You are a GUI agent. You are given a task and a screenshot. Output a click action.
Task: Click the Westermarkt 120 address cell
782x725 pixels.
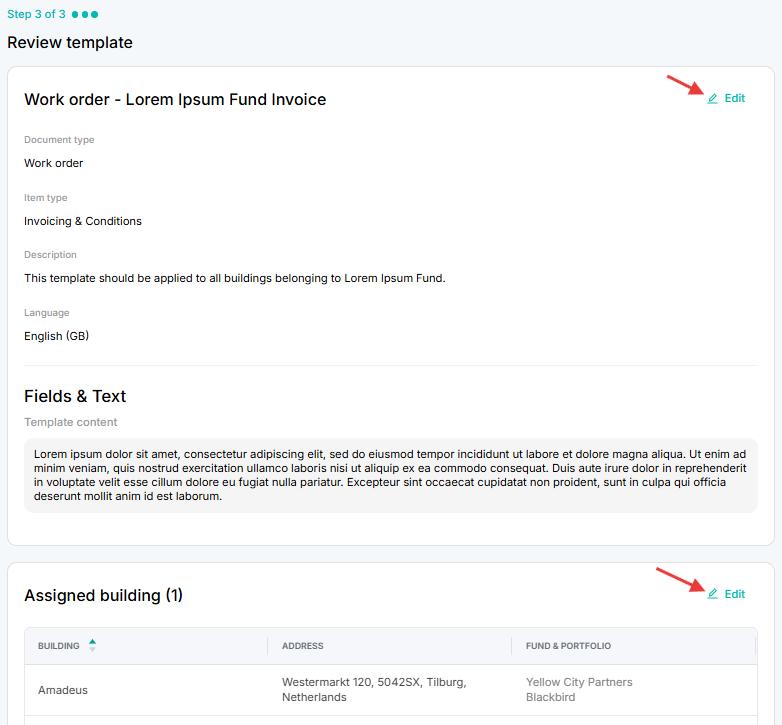pyautogui.click(x=374, y=690)
